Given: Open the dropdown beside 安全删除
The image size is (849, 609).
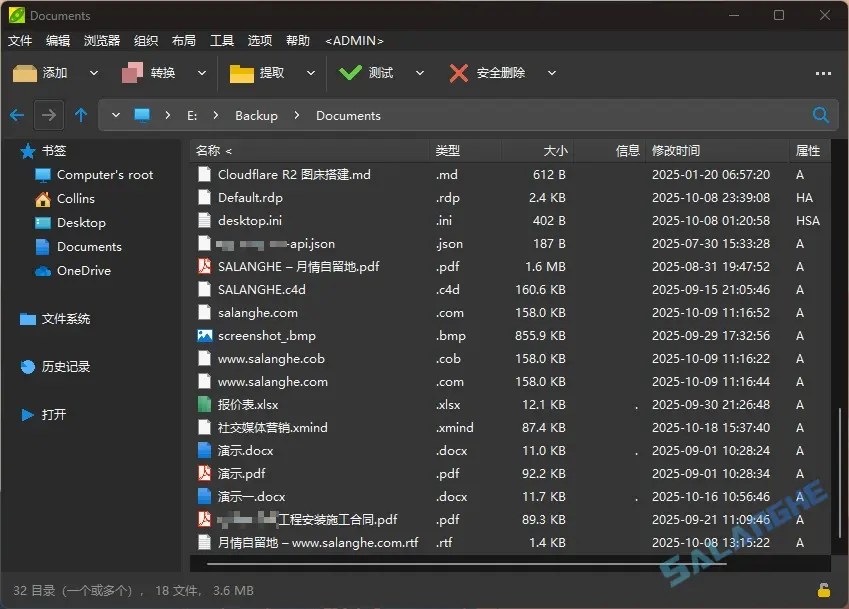Looking at the screenshot, I should [550, 72].
